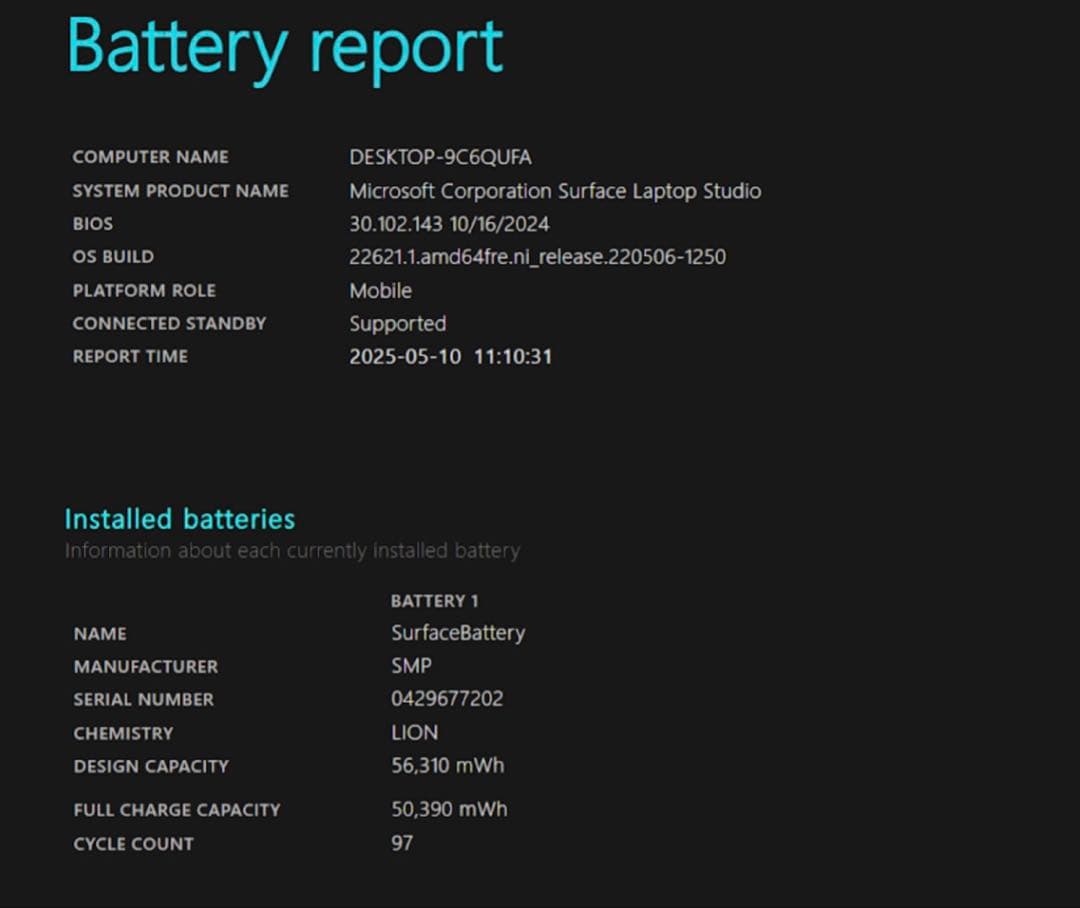Click the SYSTEM PRODUCT NAME label

click(x=180, y=191)
